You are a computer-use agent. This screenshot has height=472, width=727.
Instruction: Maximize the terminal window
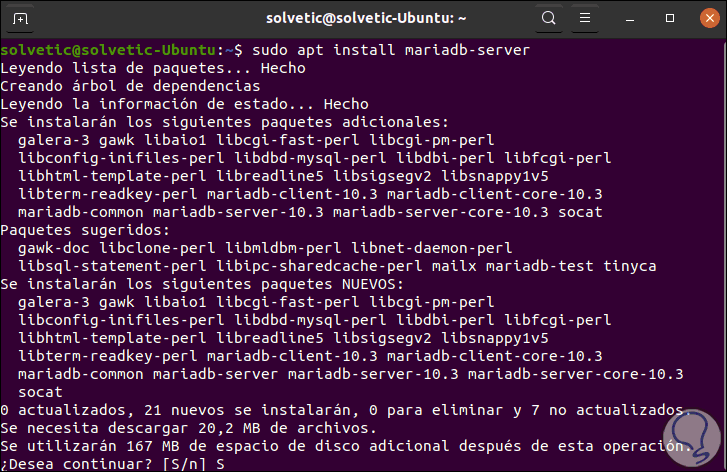pyautogui.click(x=670, y=19)
